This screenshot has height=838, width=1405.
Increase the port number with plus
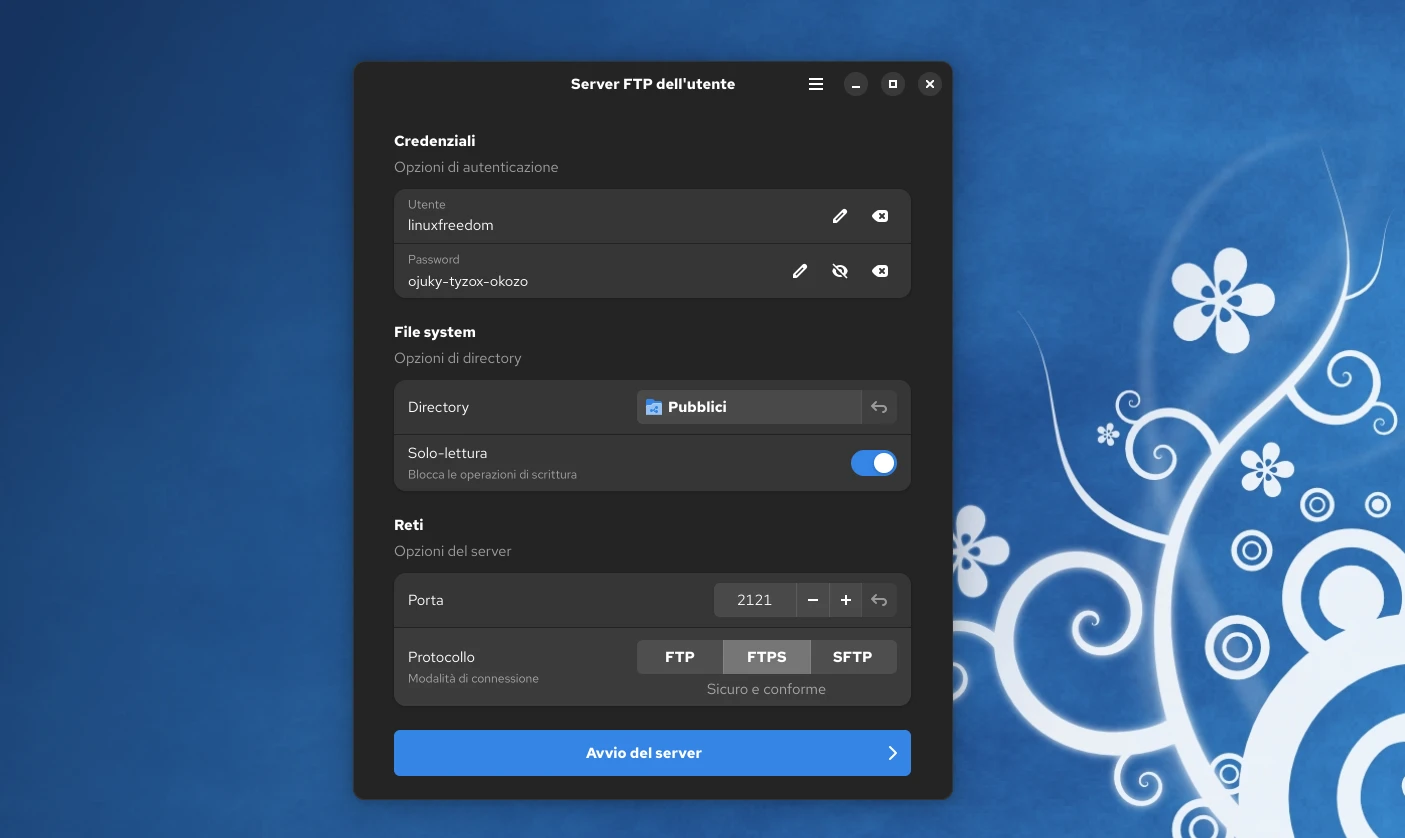(846, 600)
